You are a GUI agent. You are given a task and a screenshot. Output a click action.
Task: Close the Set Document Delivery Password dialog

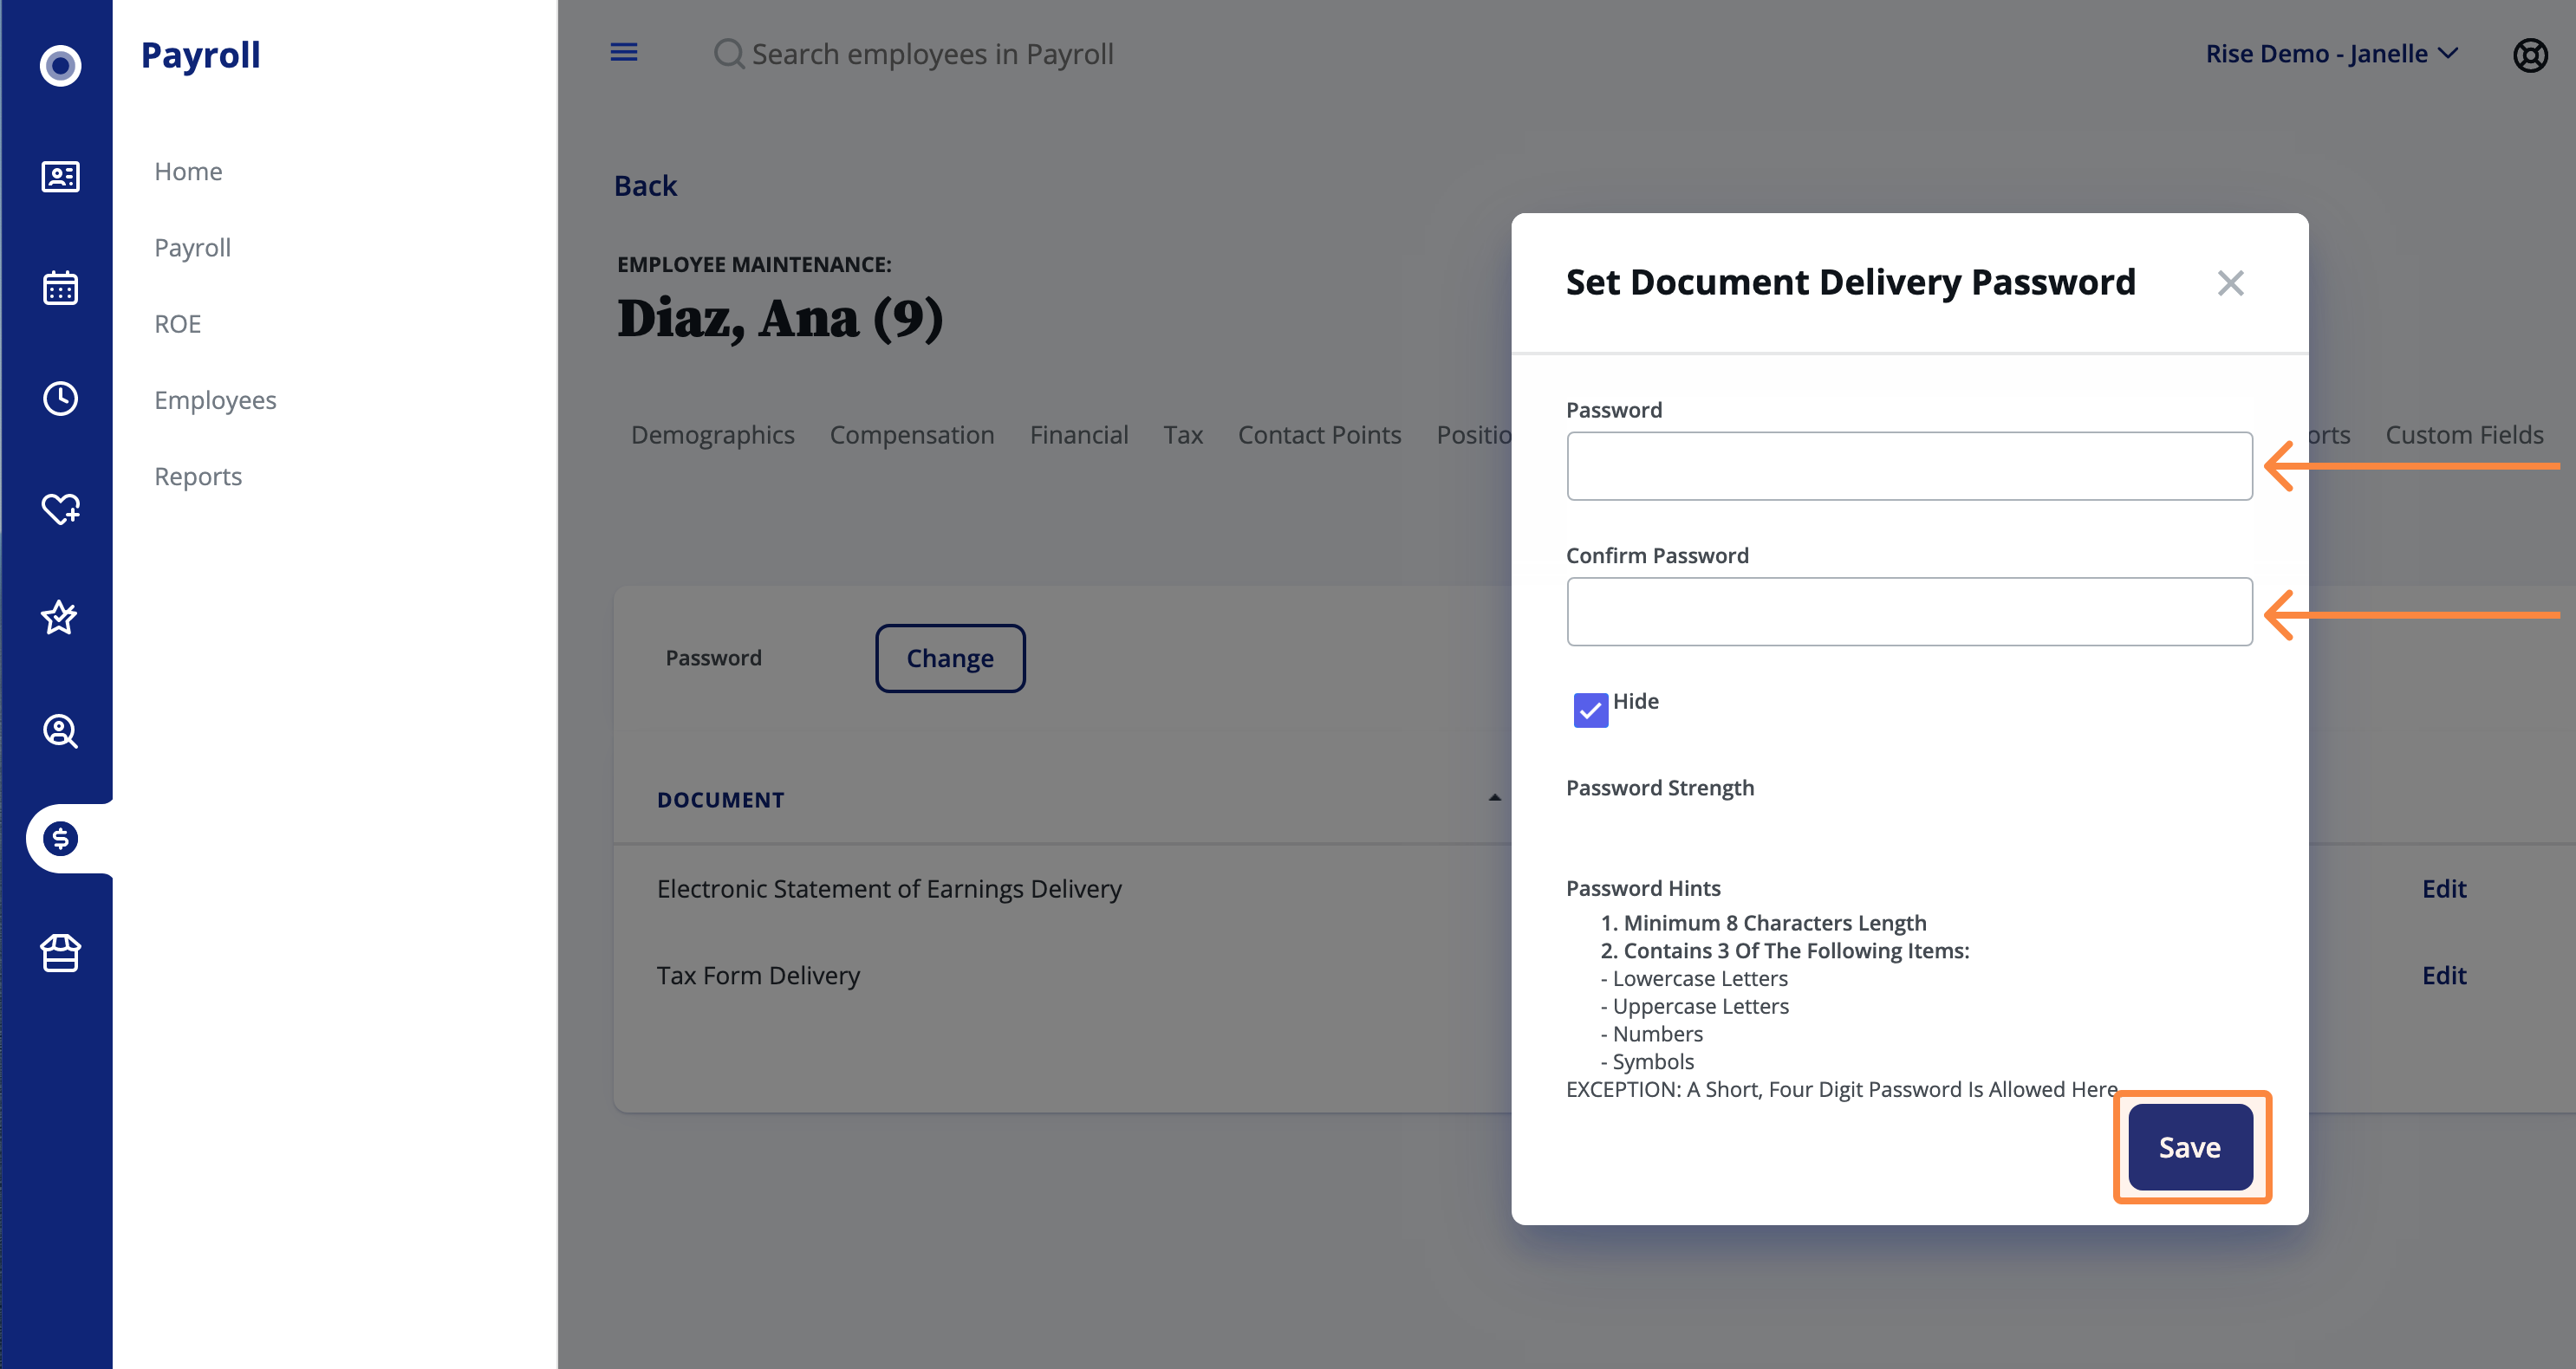pos(2230,283)
